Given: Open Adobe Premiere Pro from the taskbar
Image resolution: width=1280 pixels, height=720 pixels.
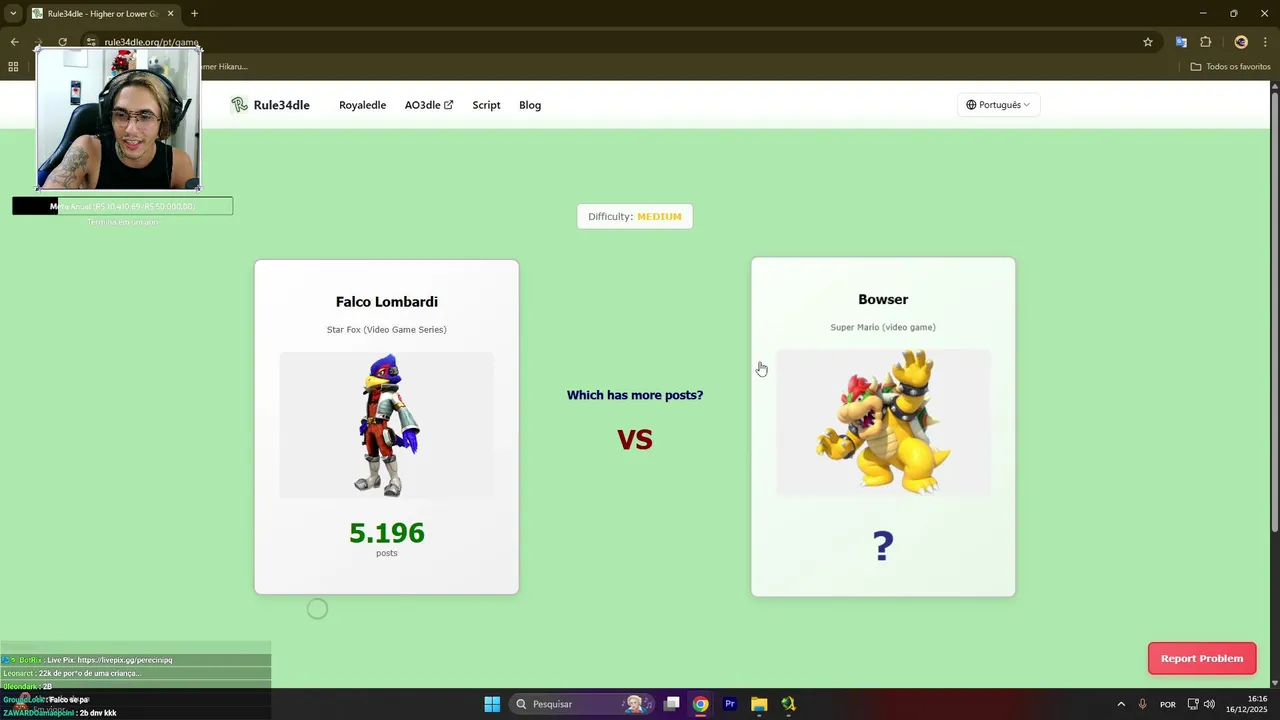Looking at the screenshot, I should pyautogui.click(x=730, y=704).
